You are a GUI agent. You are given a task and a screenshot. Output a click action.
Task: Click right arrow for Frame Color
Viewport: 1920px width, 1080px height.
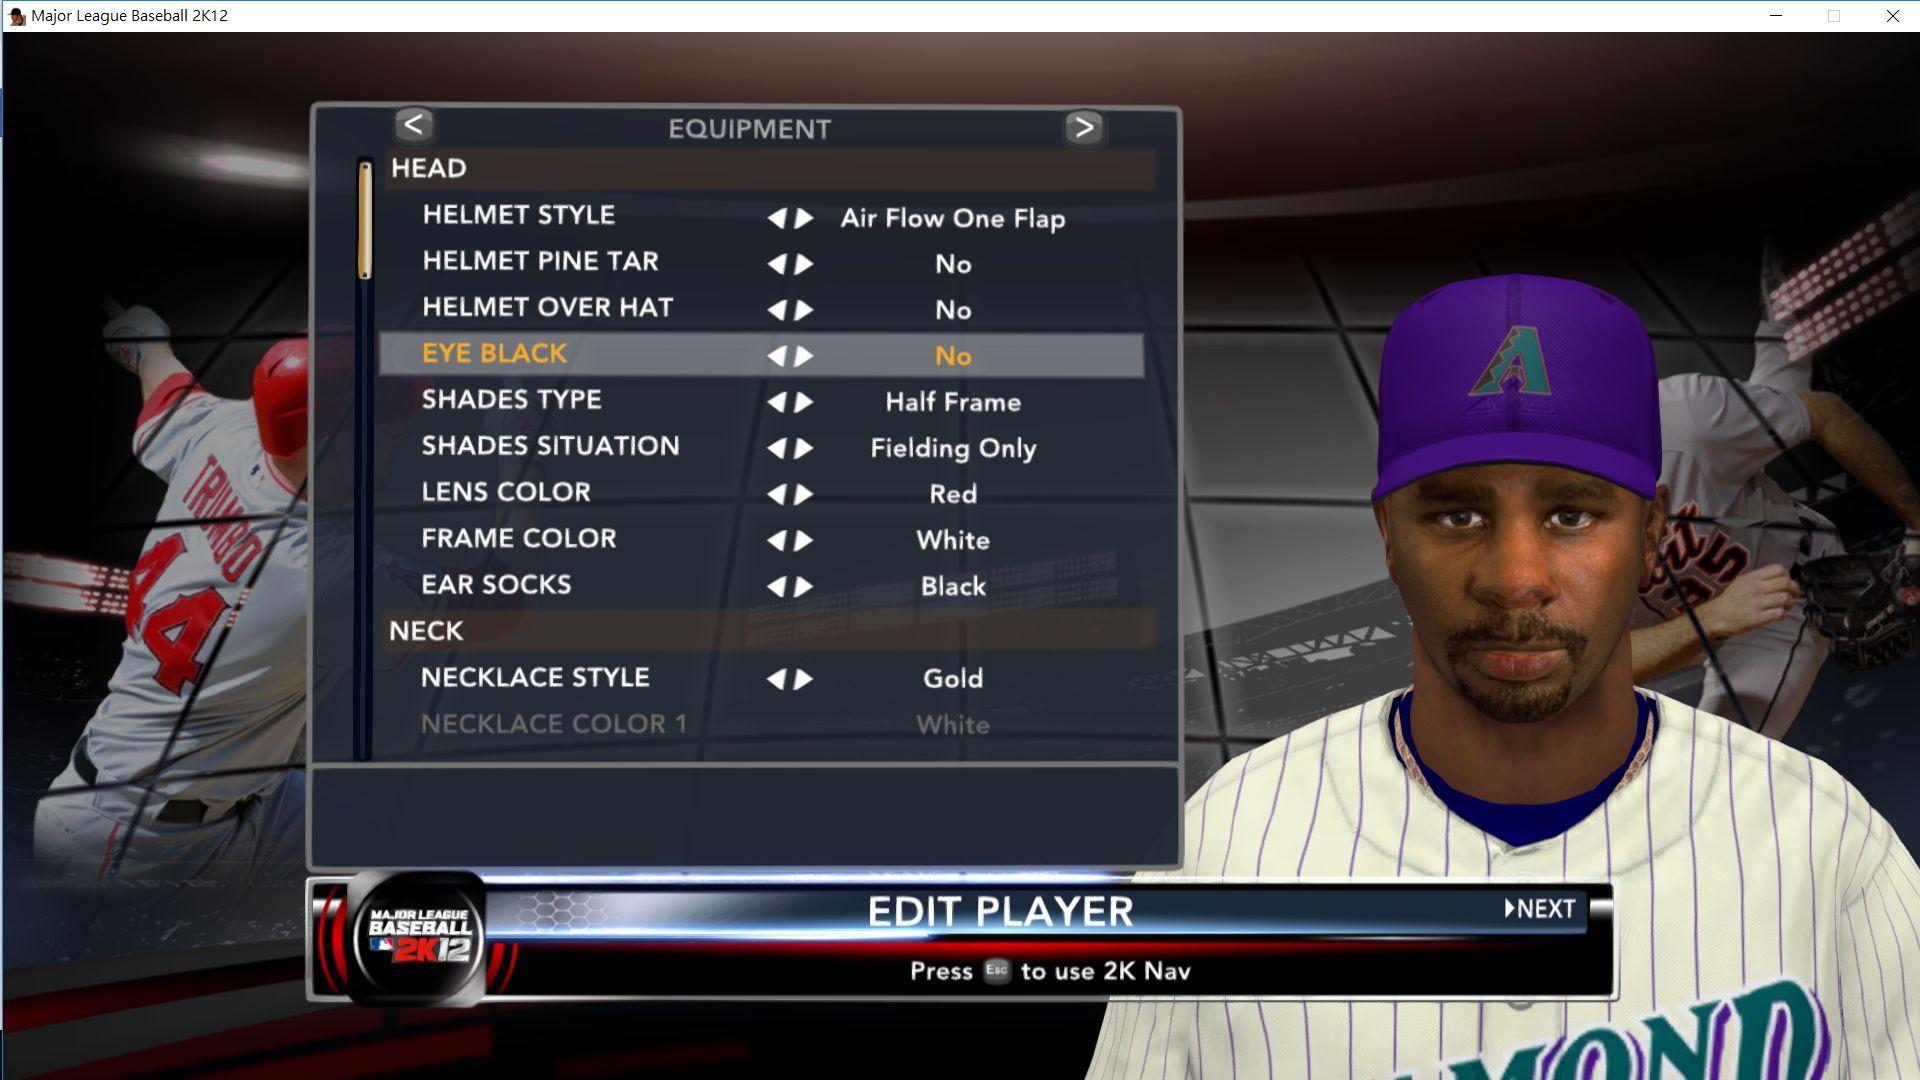pyautogui.click(x=803, y=540)
